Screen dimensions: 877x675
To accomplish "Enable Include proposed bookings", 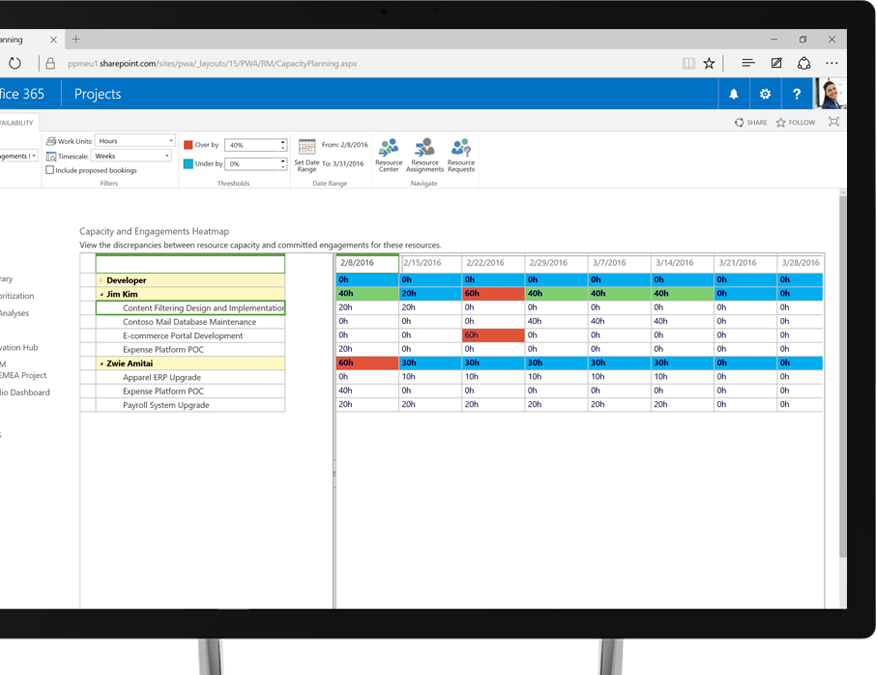I will coord(49,170).
